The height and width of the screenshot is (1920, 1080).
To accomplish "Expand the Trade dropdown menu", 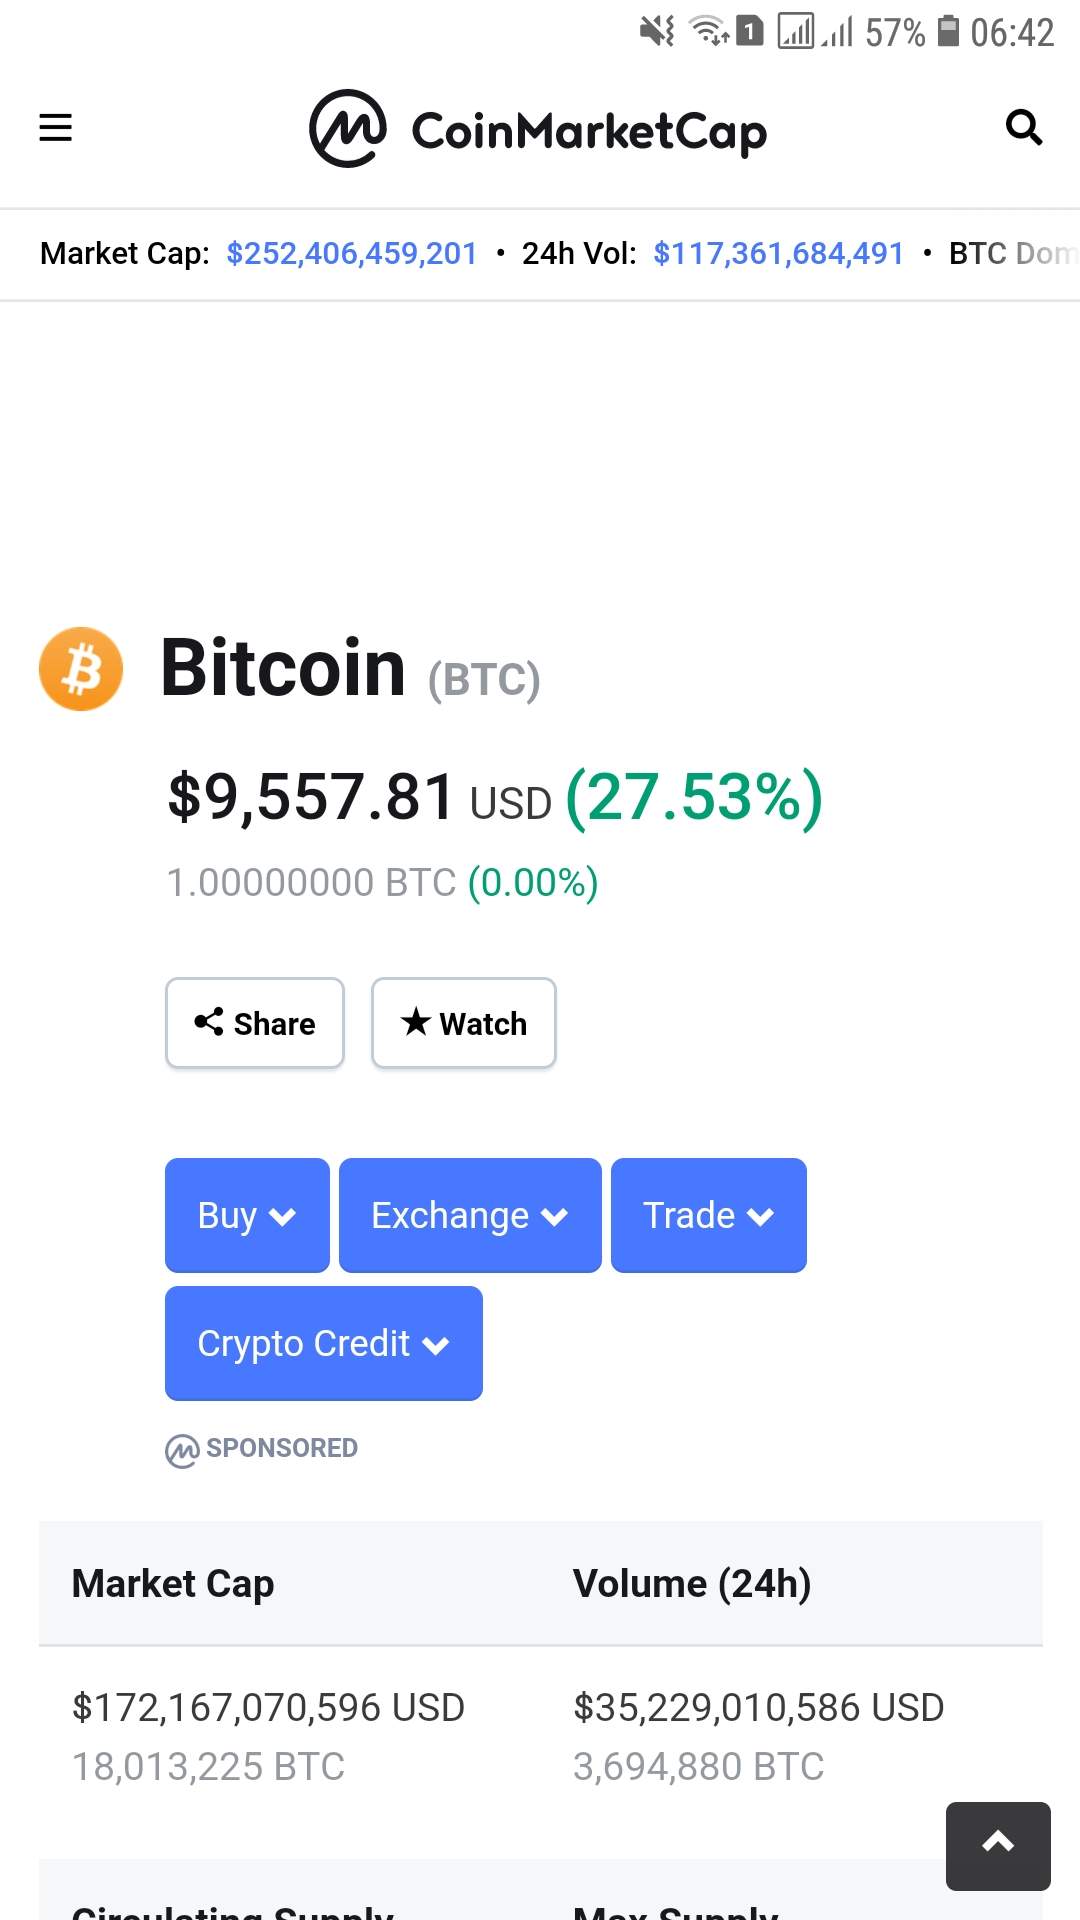I will tap(708, 1215).
